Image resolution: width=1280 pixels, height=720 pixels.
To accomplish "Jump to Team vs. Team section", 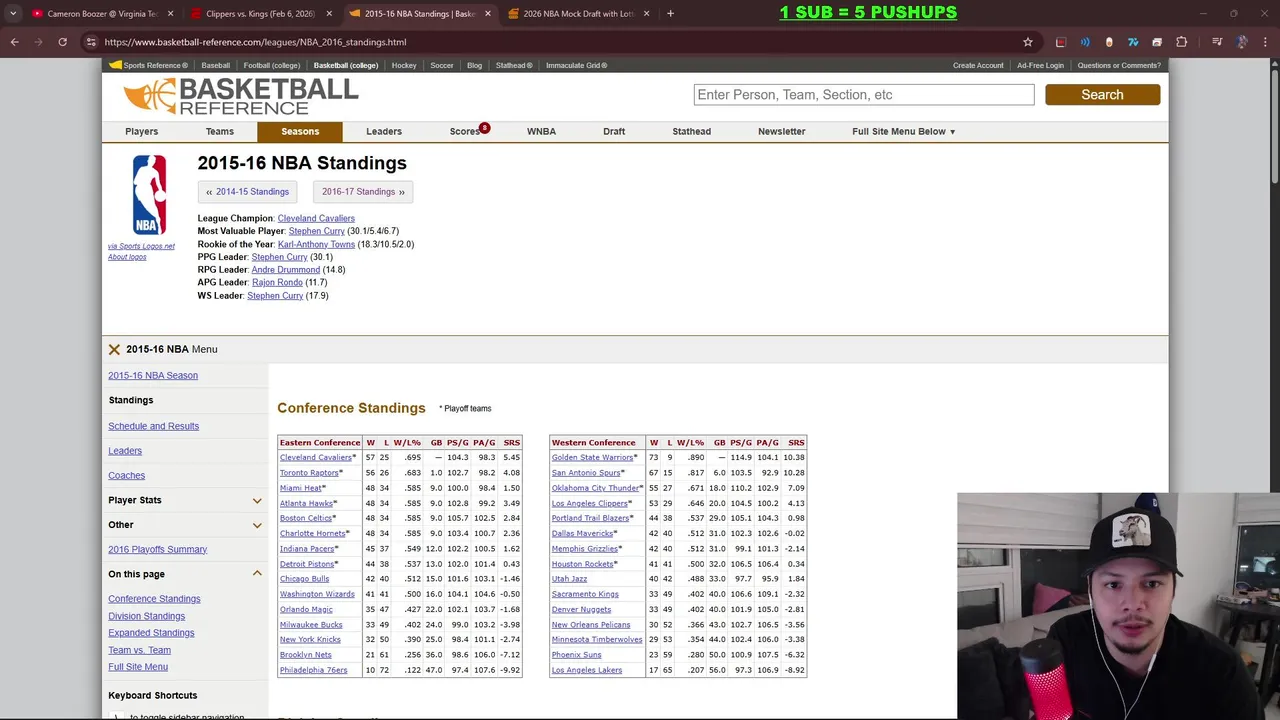I will (x=140, y=650).
